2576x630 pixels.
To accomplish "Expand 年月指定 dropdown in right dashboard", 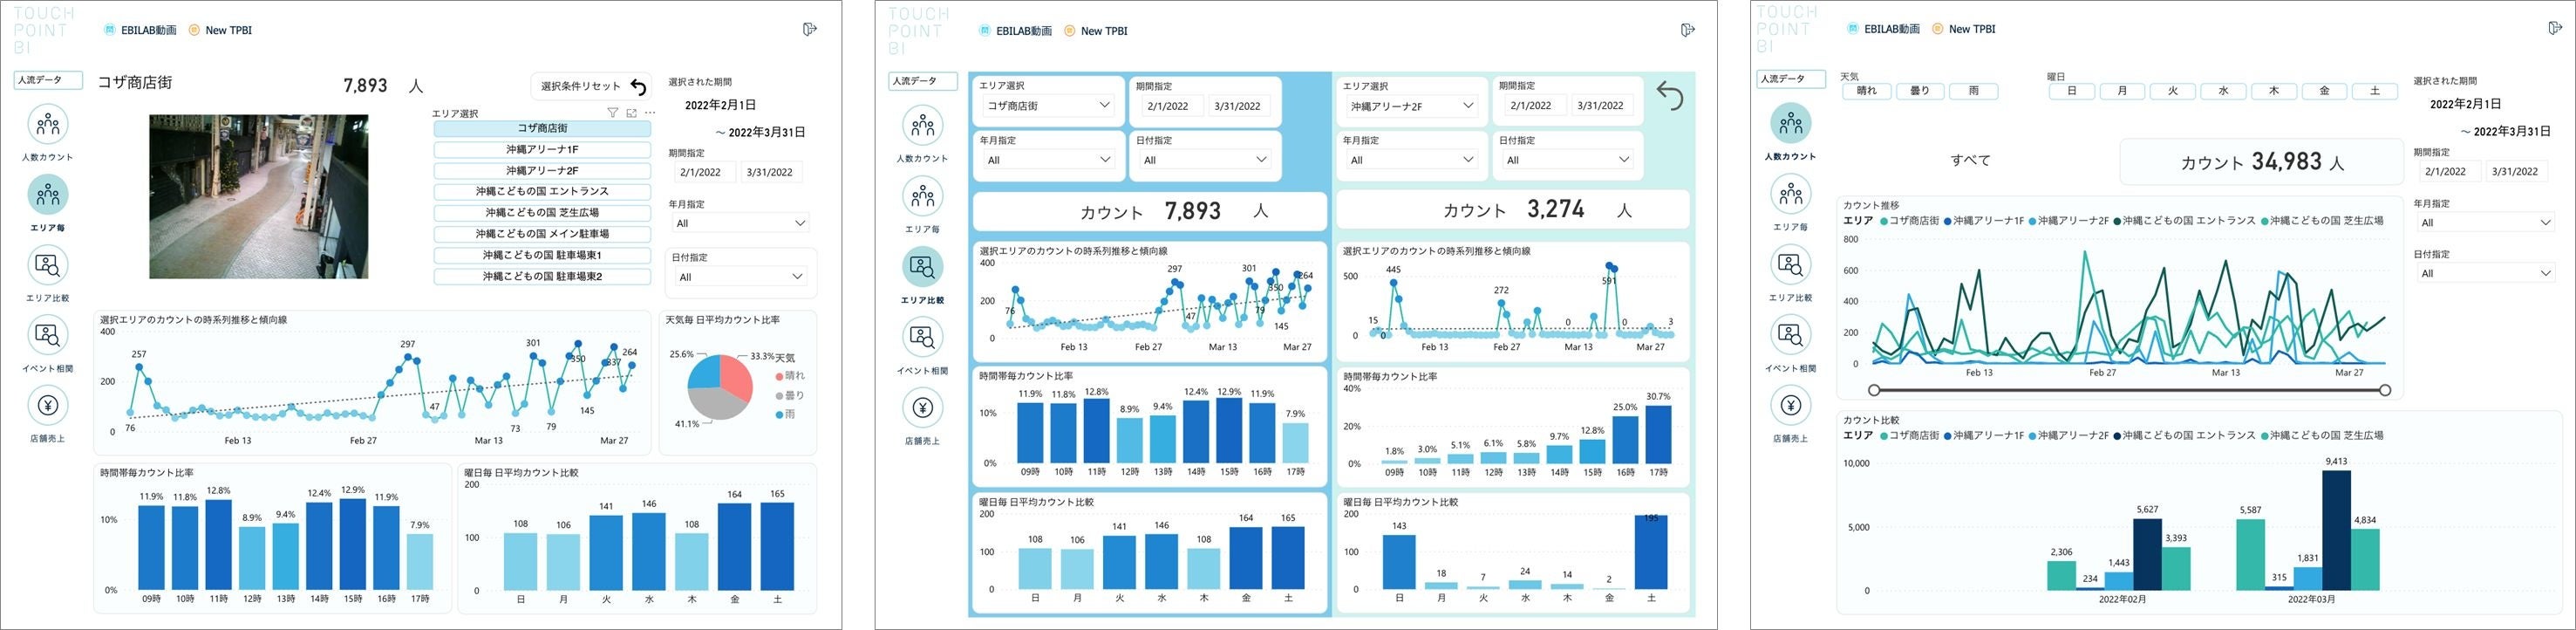I will pyautogui.click(x=2486, y=222).
